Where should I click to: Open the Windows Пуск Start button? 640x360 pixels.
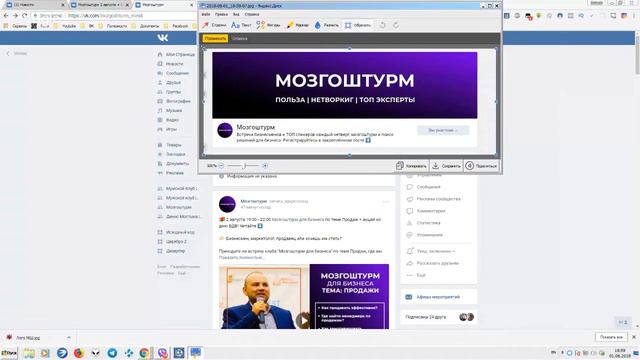9,353
